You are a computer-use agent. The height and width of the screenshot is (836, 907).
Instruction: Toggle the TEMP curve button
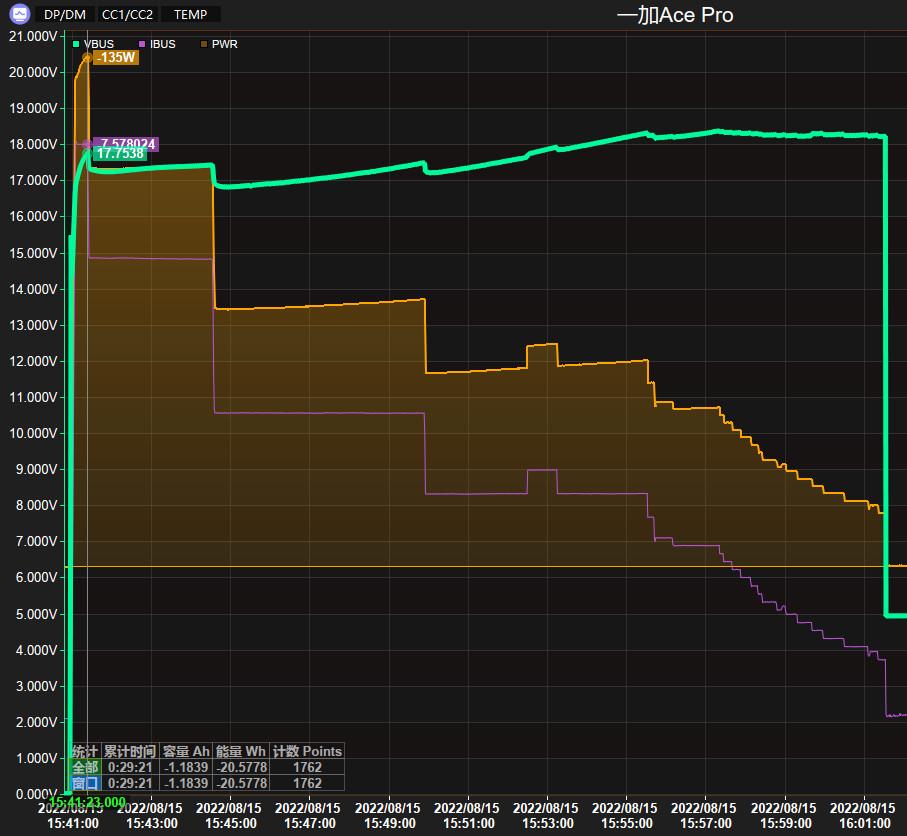(x=190, y=15)
